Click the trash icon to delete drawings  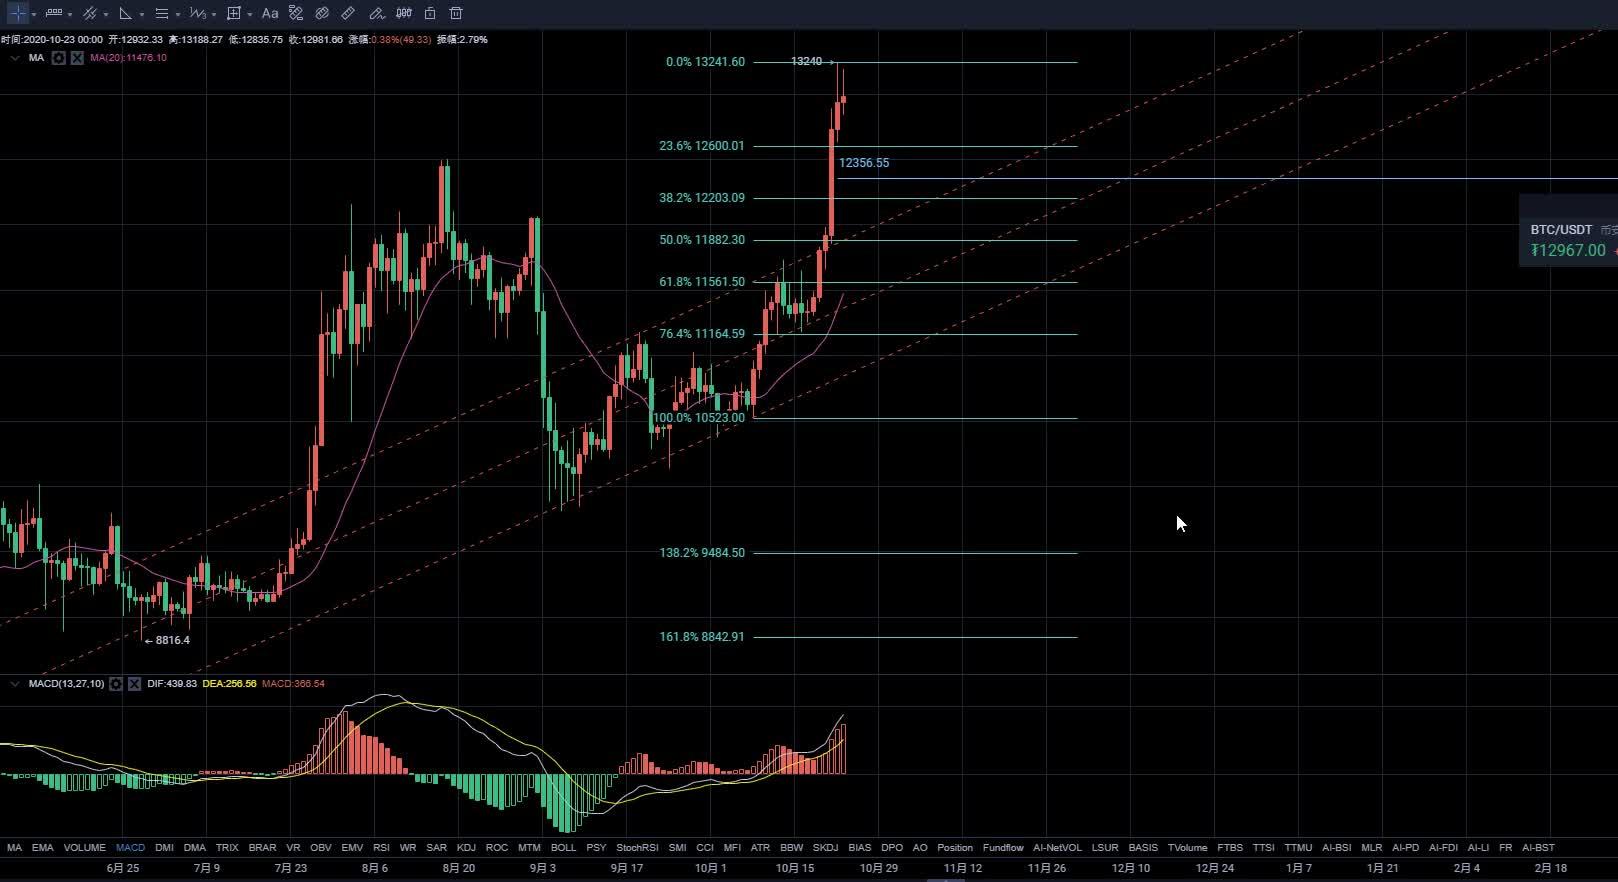(456, 13)
